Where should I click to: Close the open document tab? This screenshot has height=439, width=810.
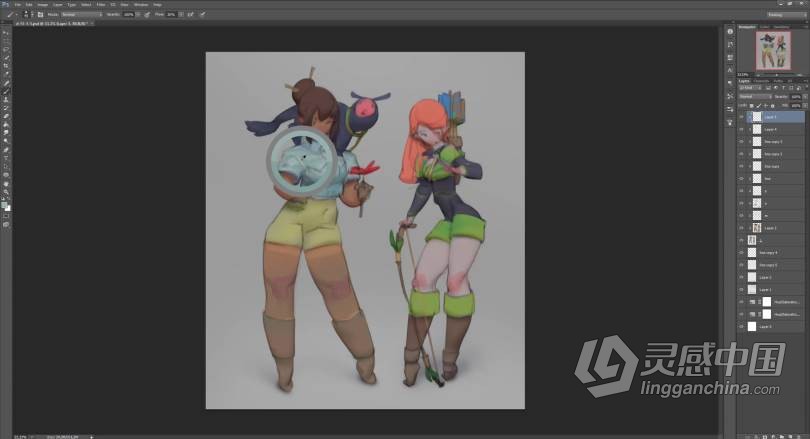92,23
